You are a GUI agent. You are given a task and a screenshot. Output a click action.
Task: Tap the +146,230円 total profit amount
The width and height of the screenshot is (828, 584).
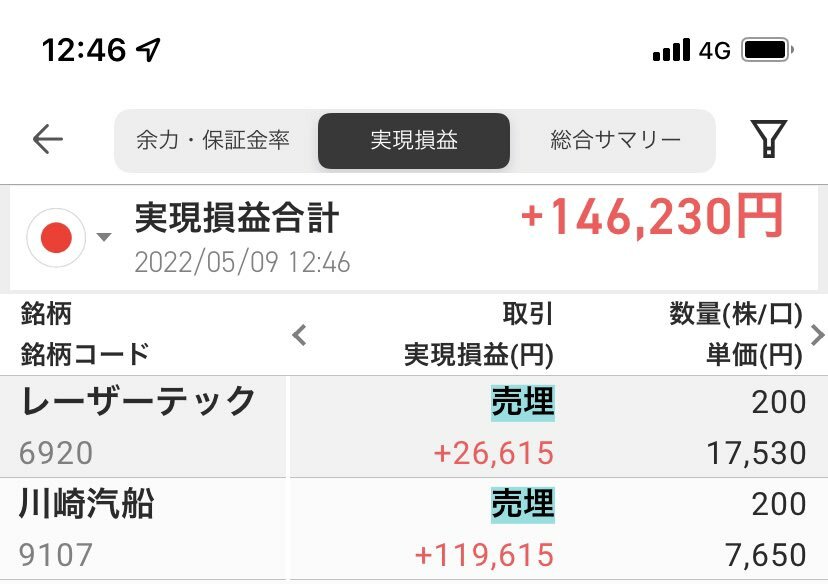pyautogui.click(x=652, y=216)
